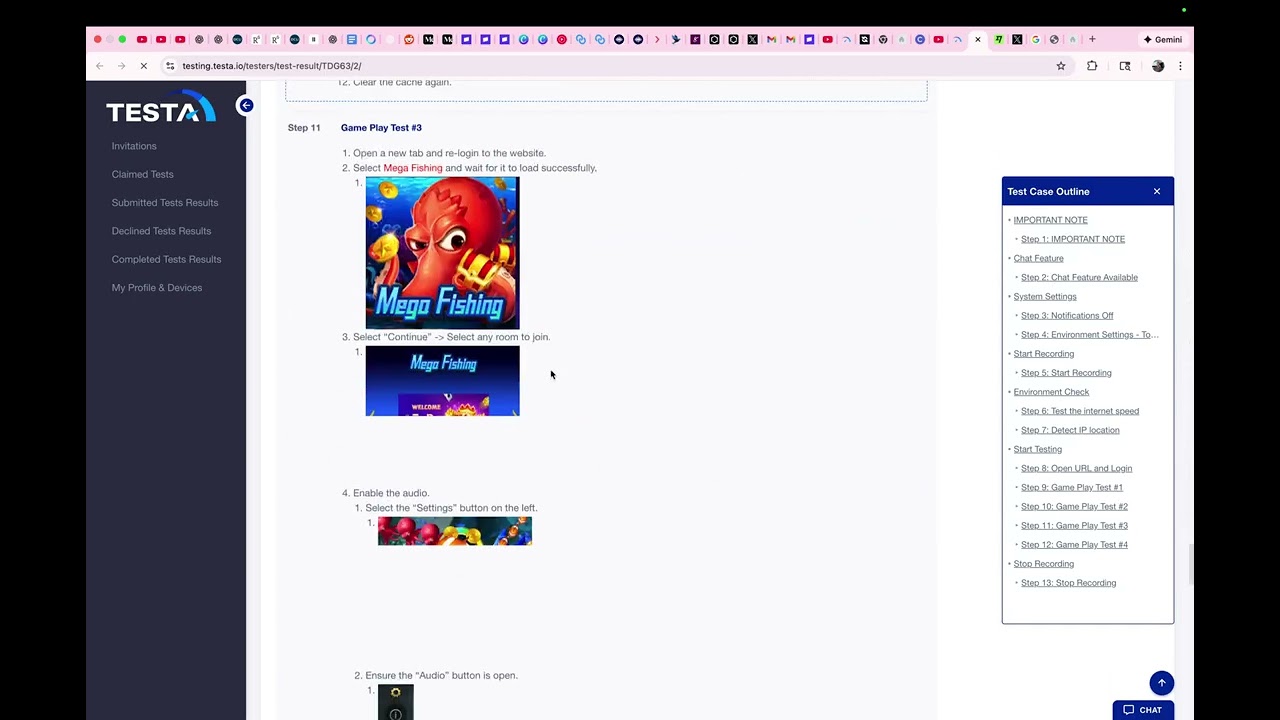Click the browser back arrow
Image resolution: width=1280 pixels, height=720 pixels.
tap(99, 66)
